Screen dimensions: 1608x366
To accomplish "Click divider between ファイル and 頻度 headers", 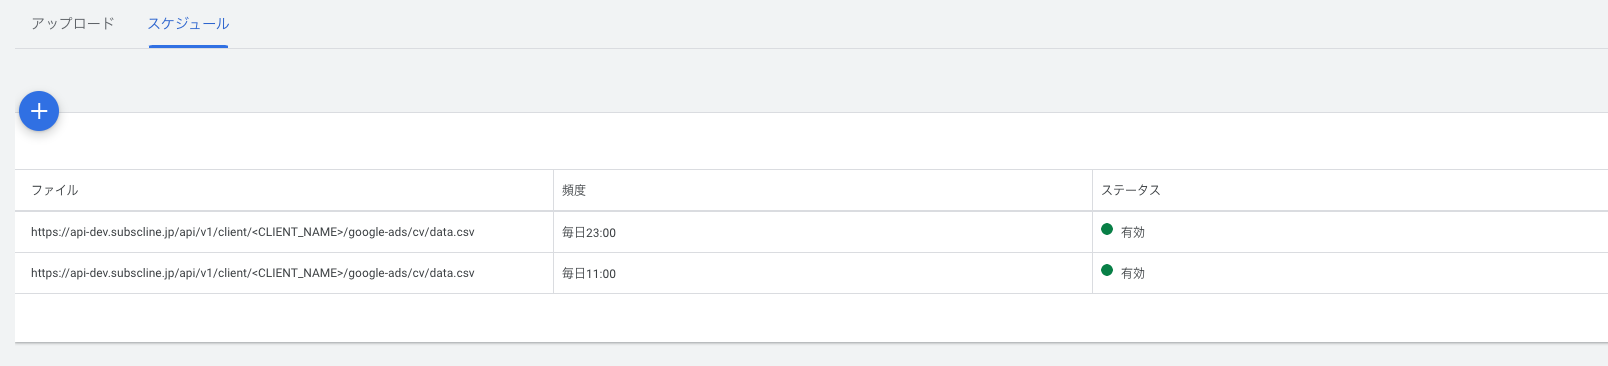I will [x=553, y=190].
